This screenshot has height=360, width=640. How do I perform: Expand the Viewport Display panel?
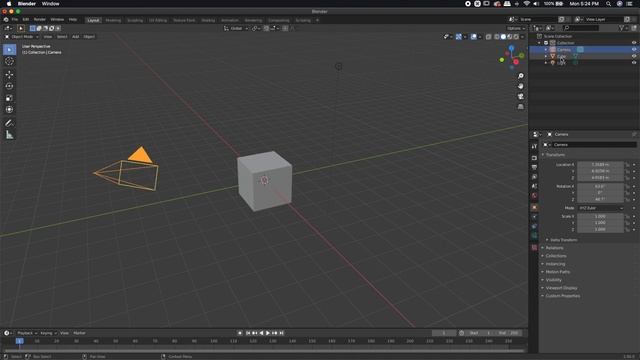pos(561,288)
